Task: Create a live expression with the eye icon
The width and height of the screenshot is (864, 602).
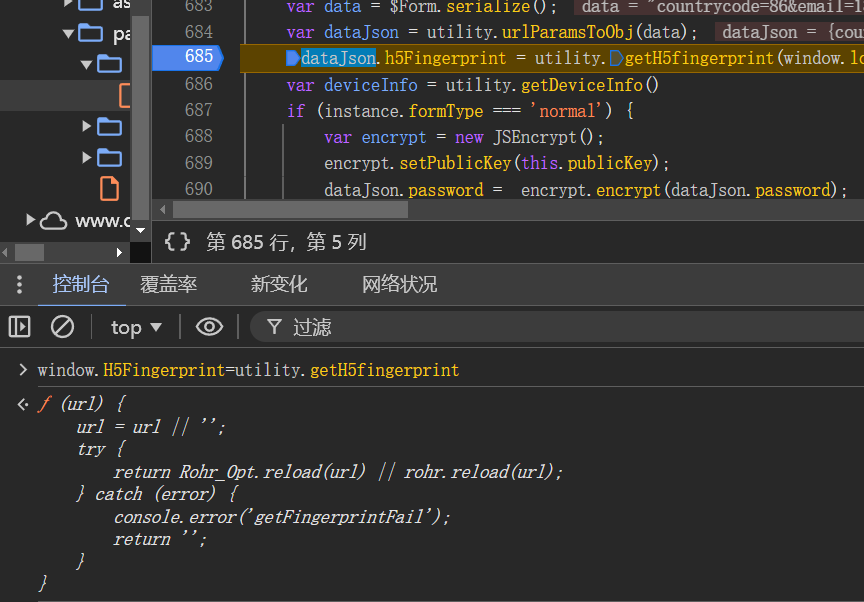Action: pos(208,326)
